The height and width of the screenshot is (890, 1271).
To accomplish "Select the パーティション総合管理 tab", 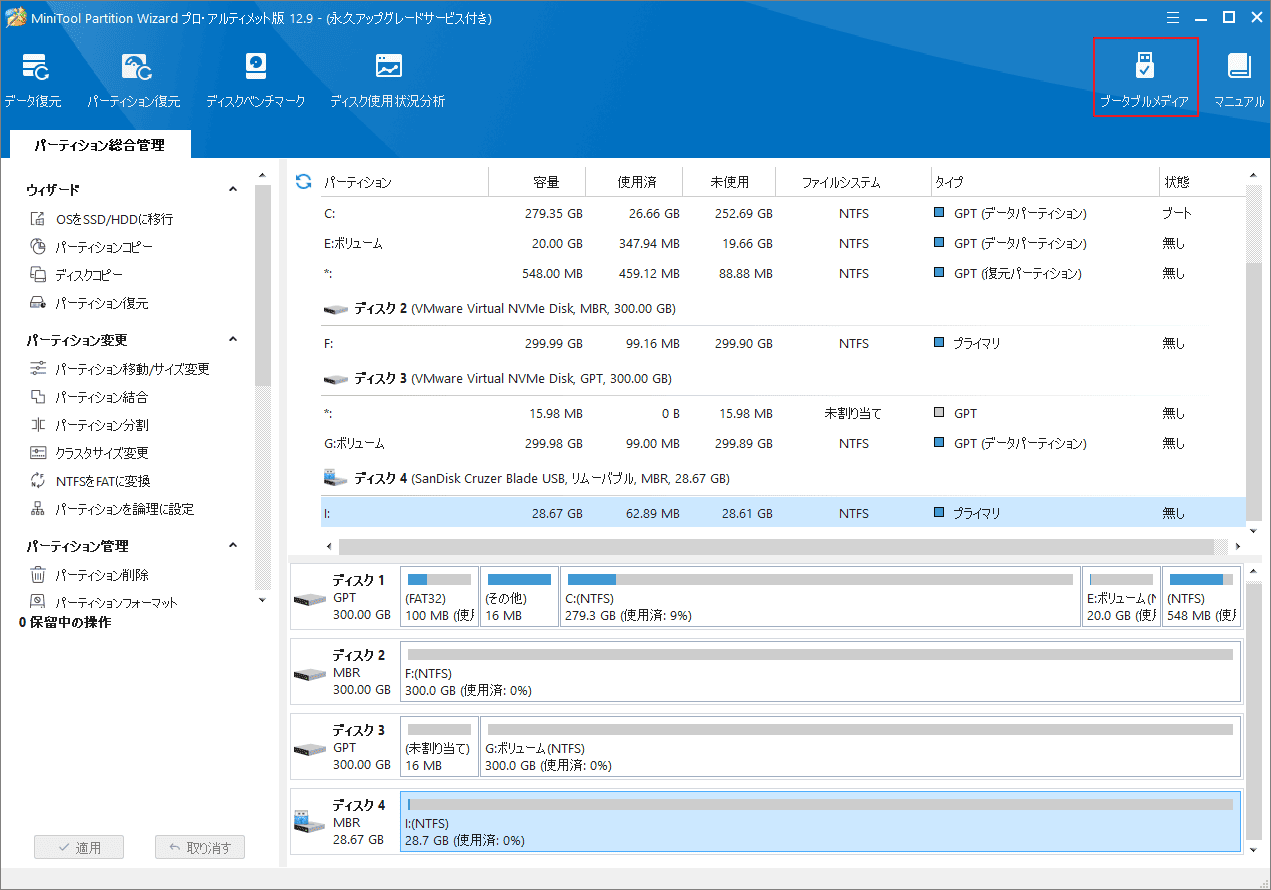I will coord(99,145).
